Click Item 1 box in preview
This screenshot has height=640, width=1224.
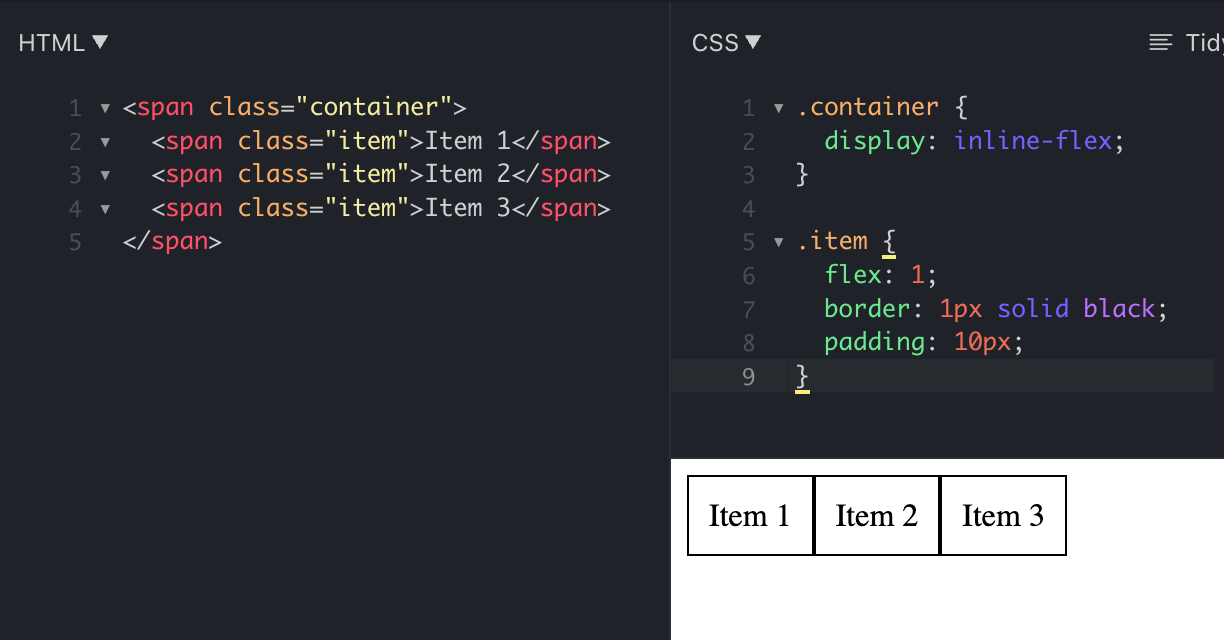pyautogui.click(x=750, y=515)
